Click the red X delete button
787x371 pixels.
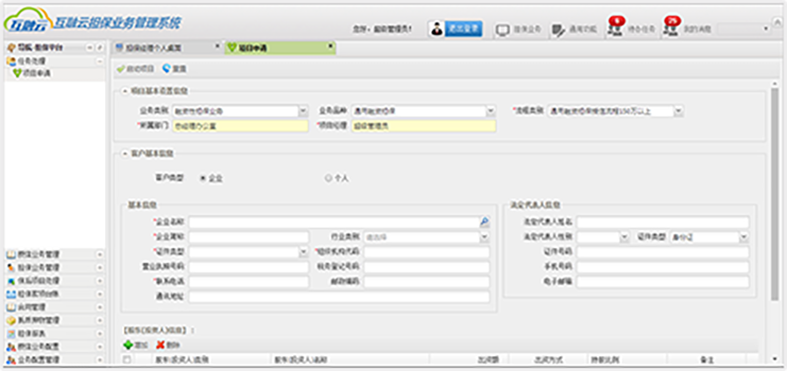[168, 345]
